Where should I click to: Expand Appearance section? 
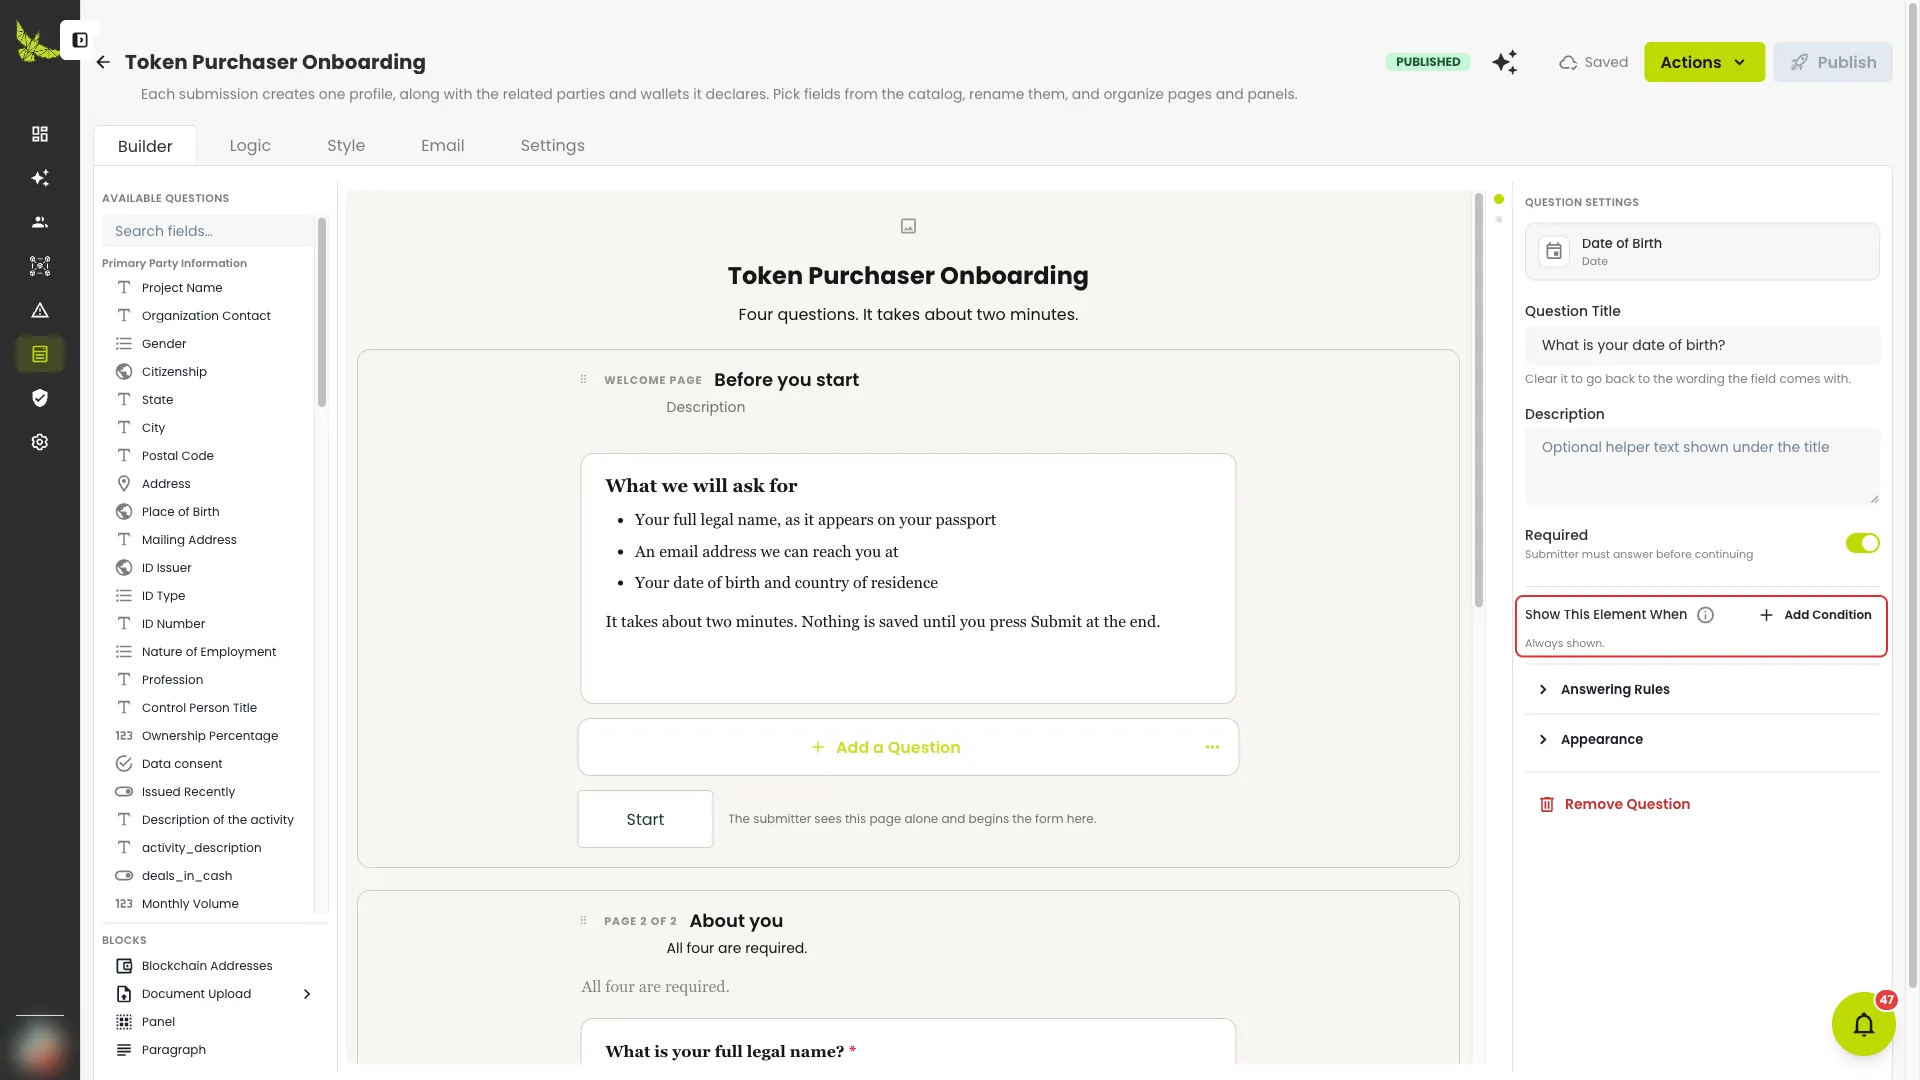[x=1702, y=739]
